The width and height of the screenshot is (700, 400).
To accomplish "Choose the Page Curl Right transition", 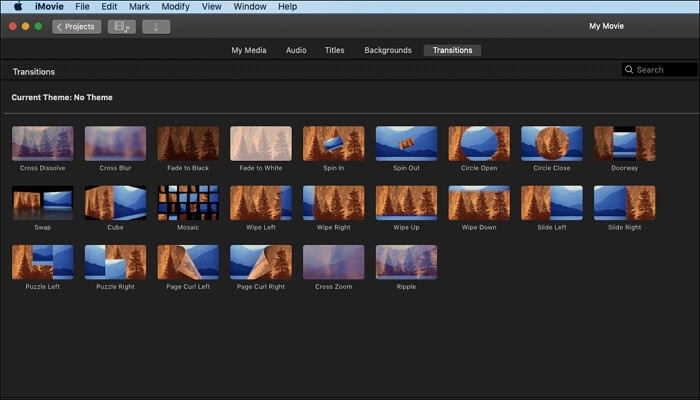I will pos(261,262).
